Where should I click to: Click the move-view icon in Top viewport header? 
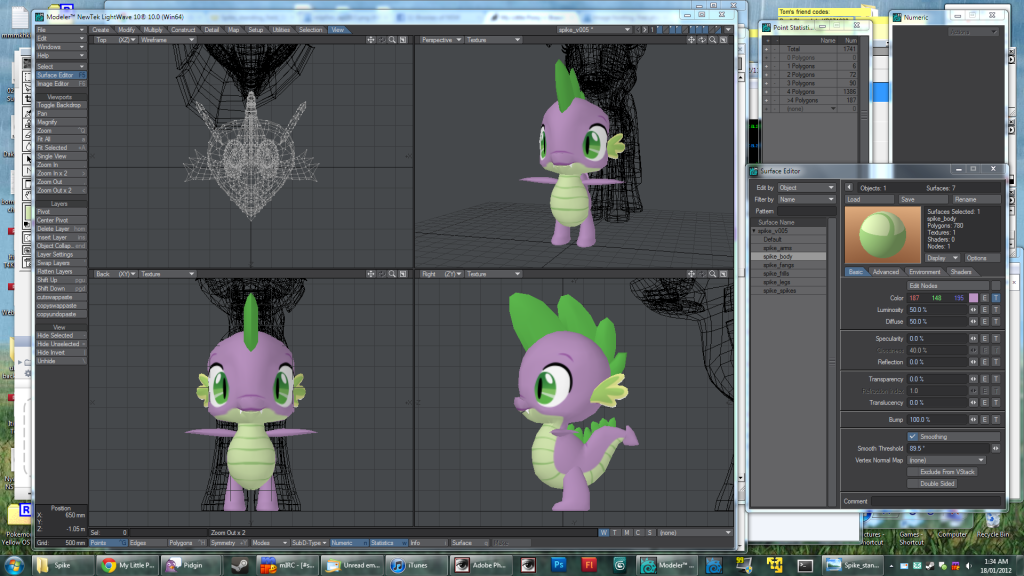[x=370, y=40]
